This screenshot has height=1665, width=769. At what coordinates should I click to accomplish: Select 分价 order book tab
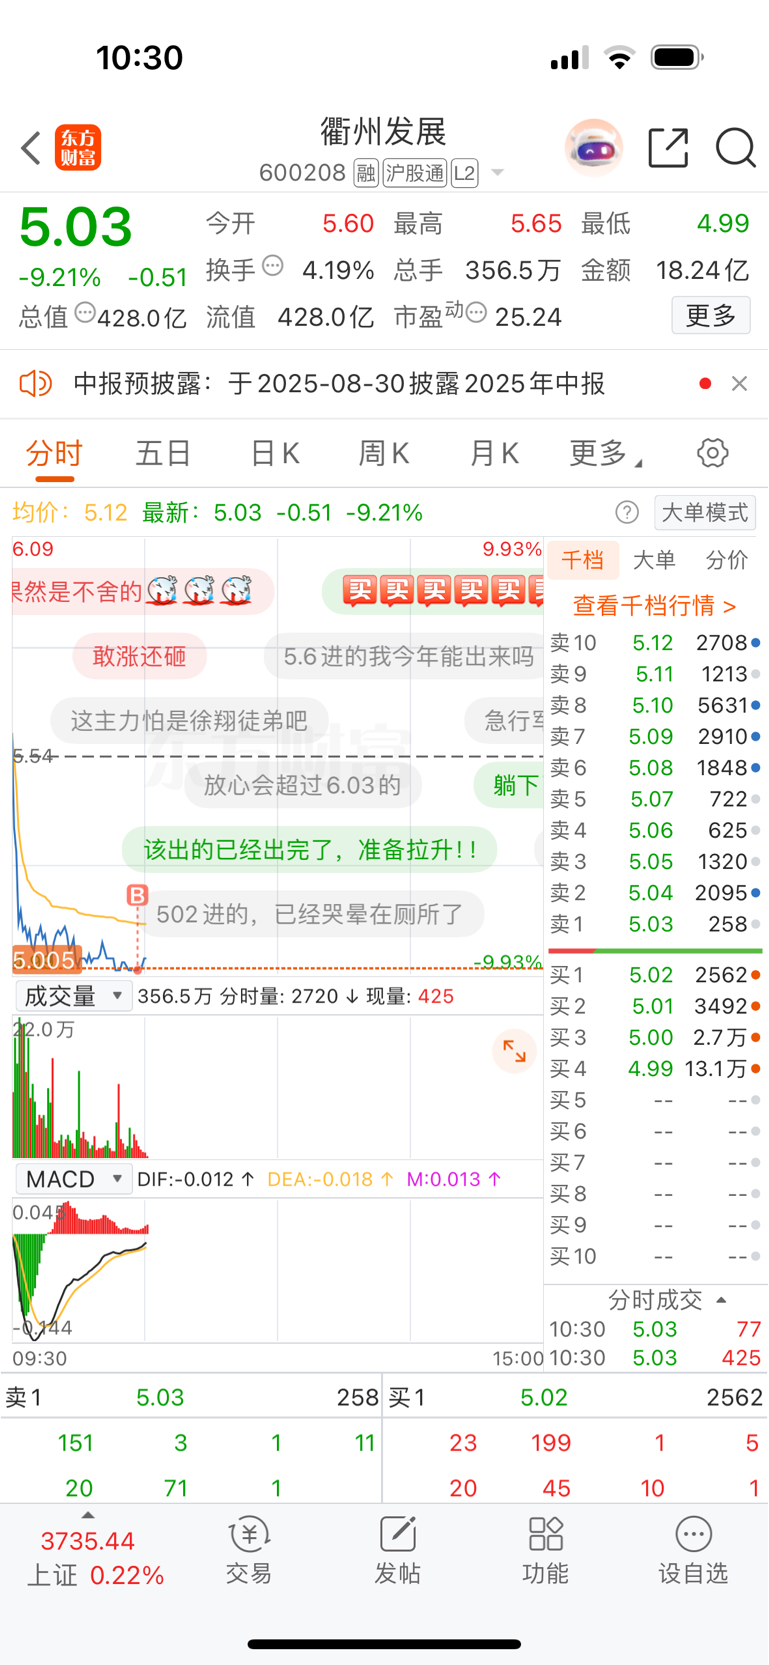727,560
